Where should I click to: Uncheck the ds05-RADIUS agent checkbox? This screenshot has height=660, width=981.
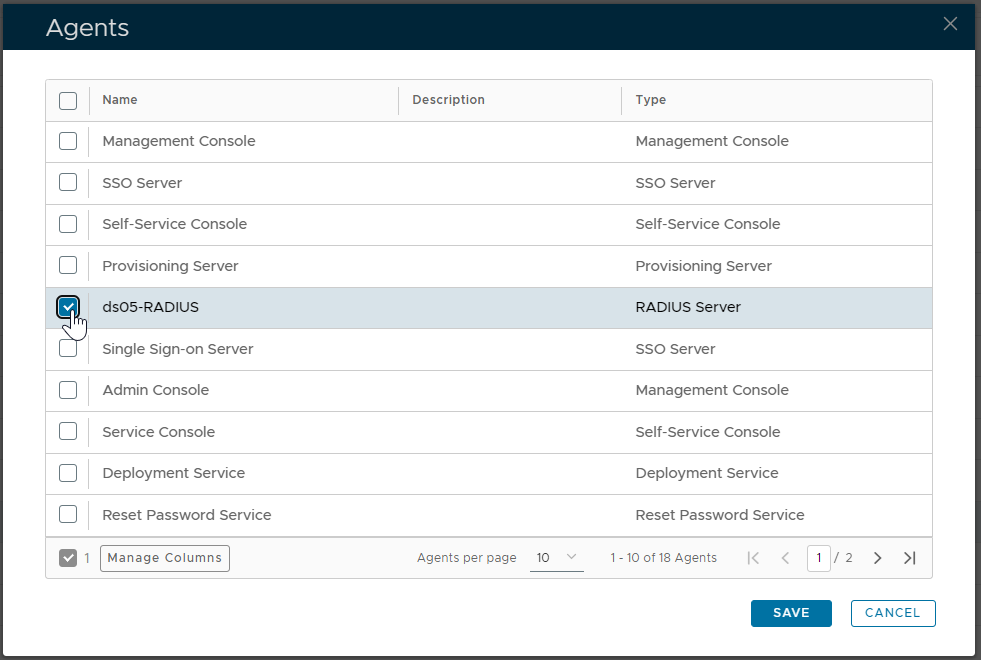point(68,307)
